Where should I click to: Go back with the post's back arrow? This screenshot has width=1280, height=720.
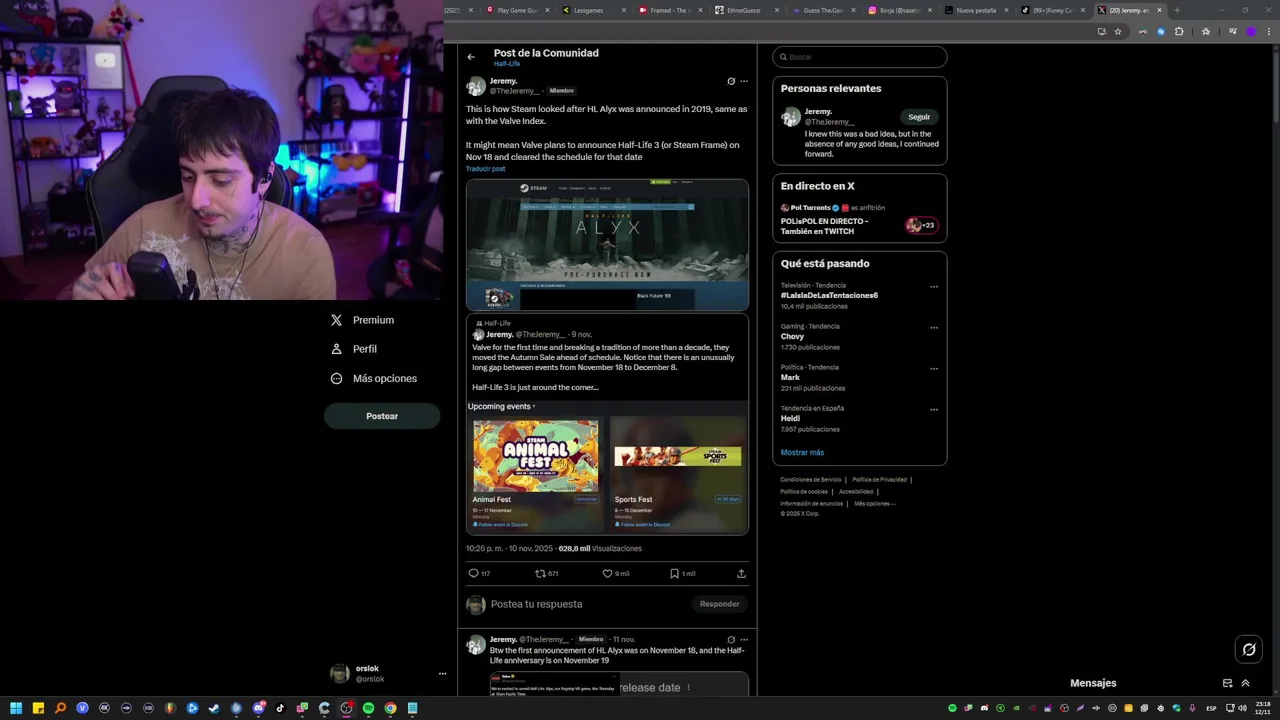(x=471, y=57)
